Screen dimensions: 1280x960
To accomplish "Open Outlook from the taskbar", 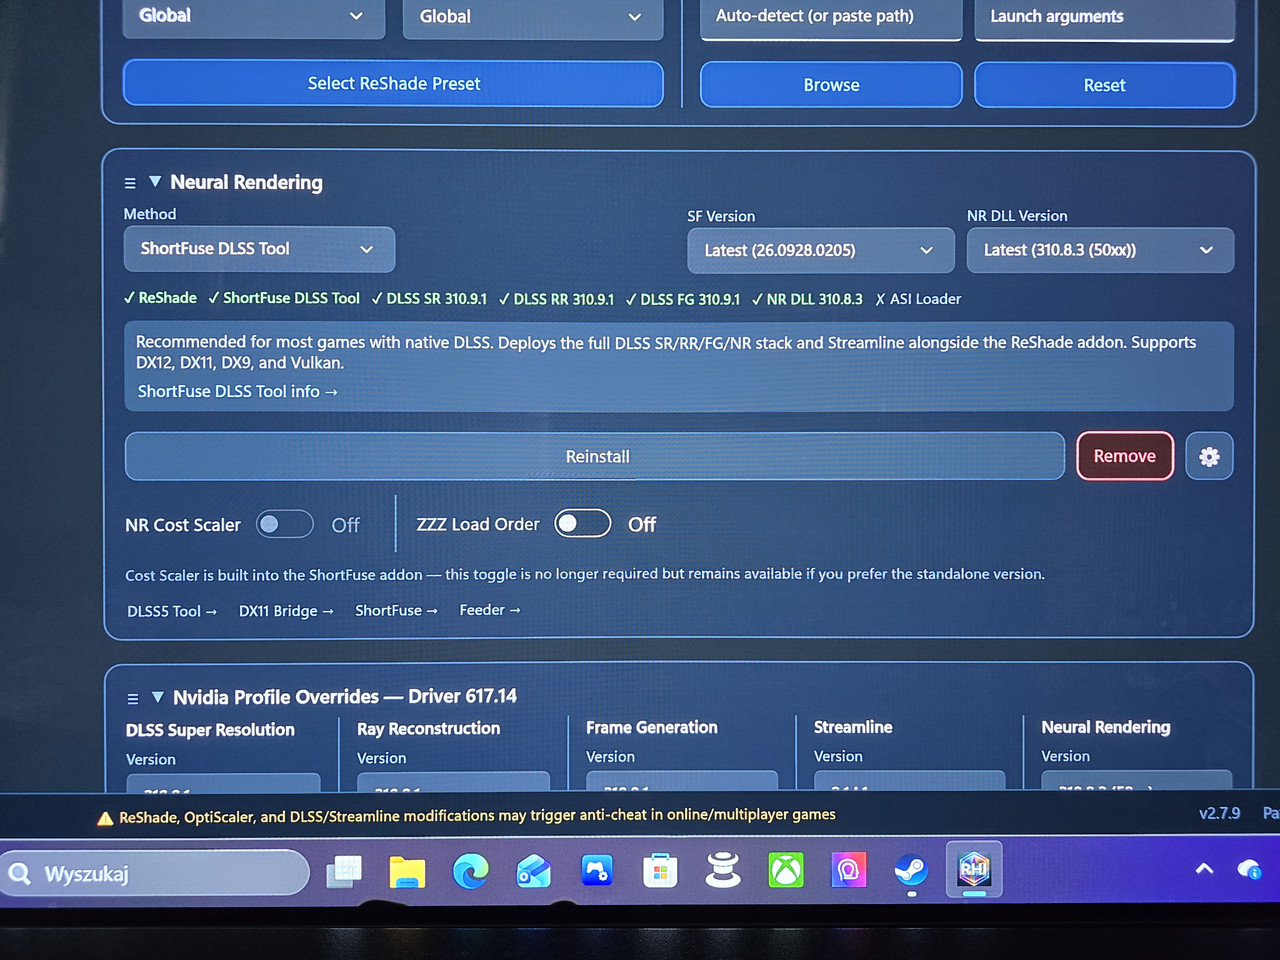I will pos(533,872).
